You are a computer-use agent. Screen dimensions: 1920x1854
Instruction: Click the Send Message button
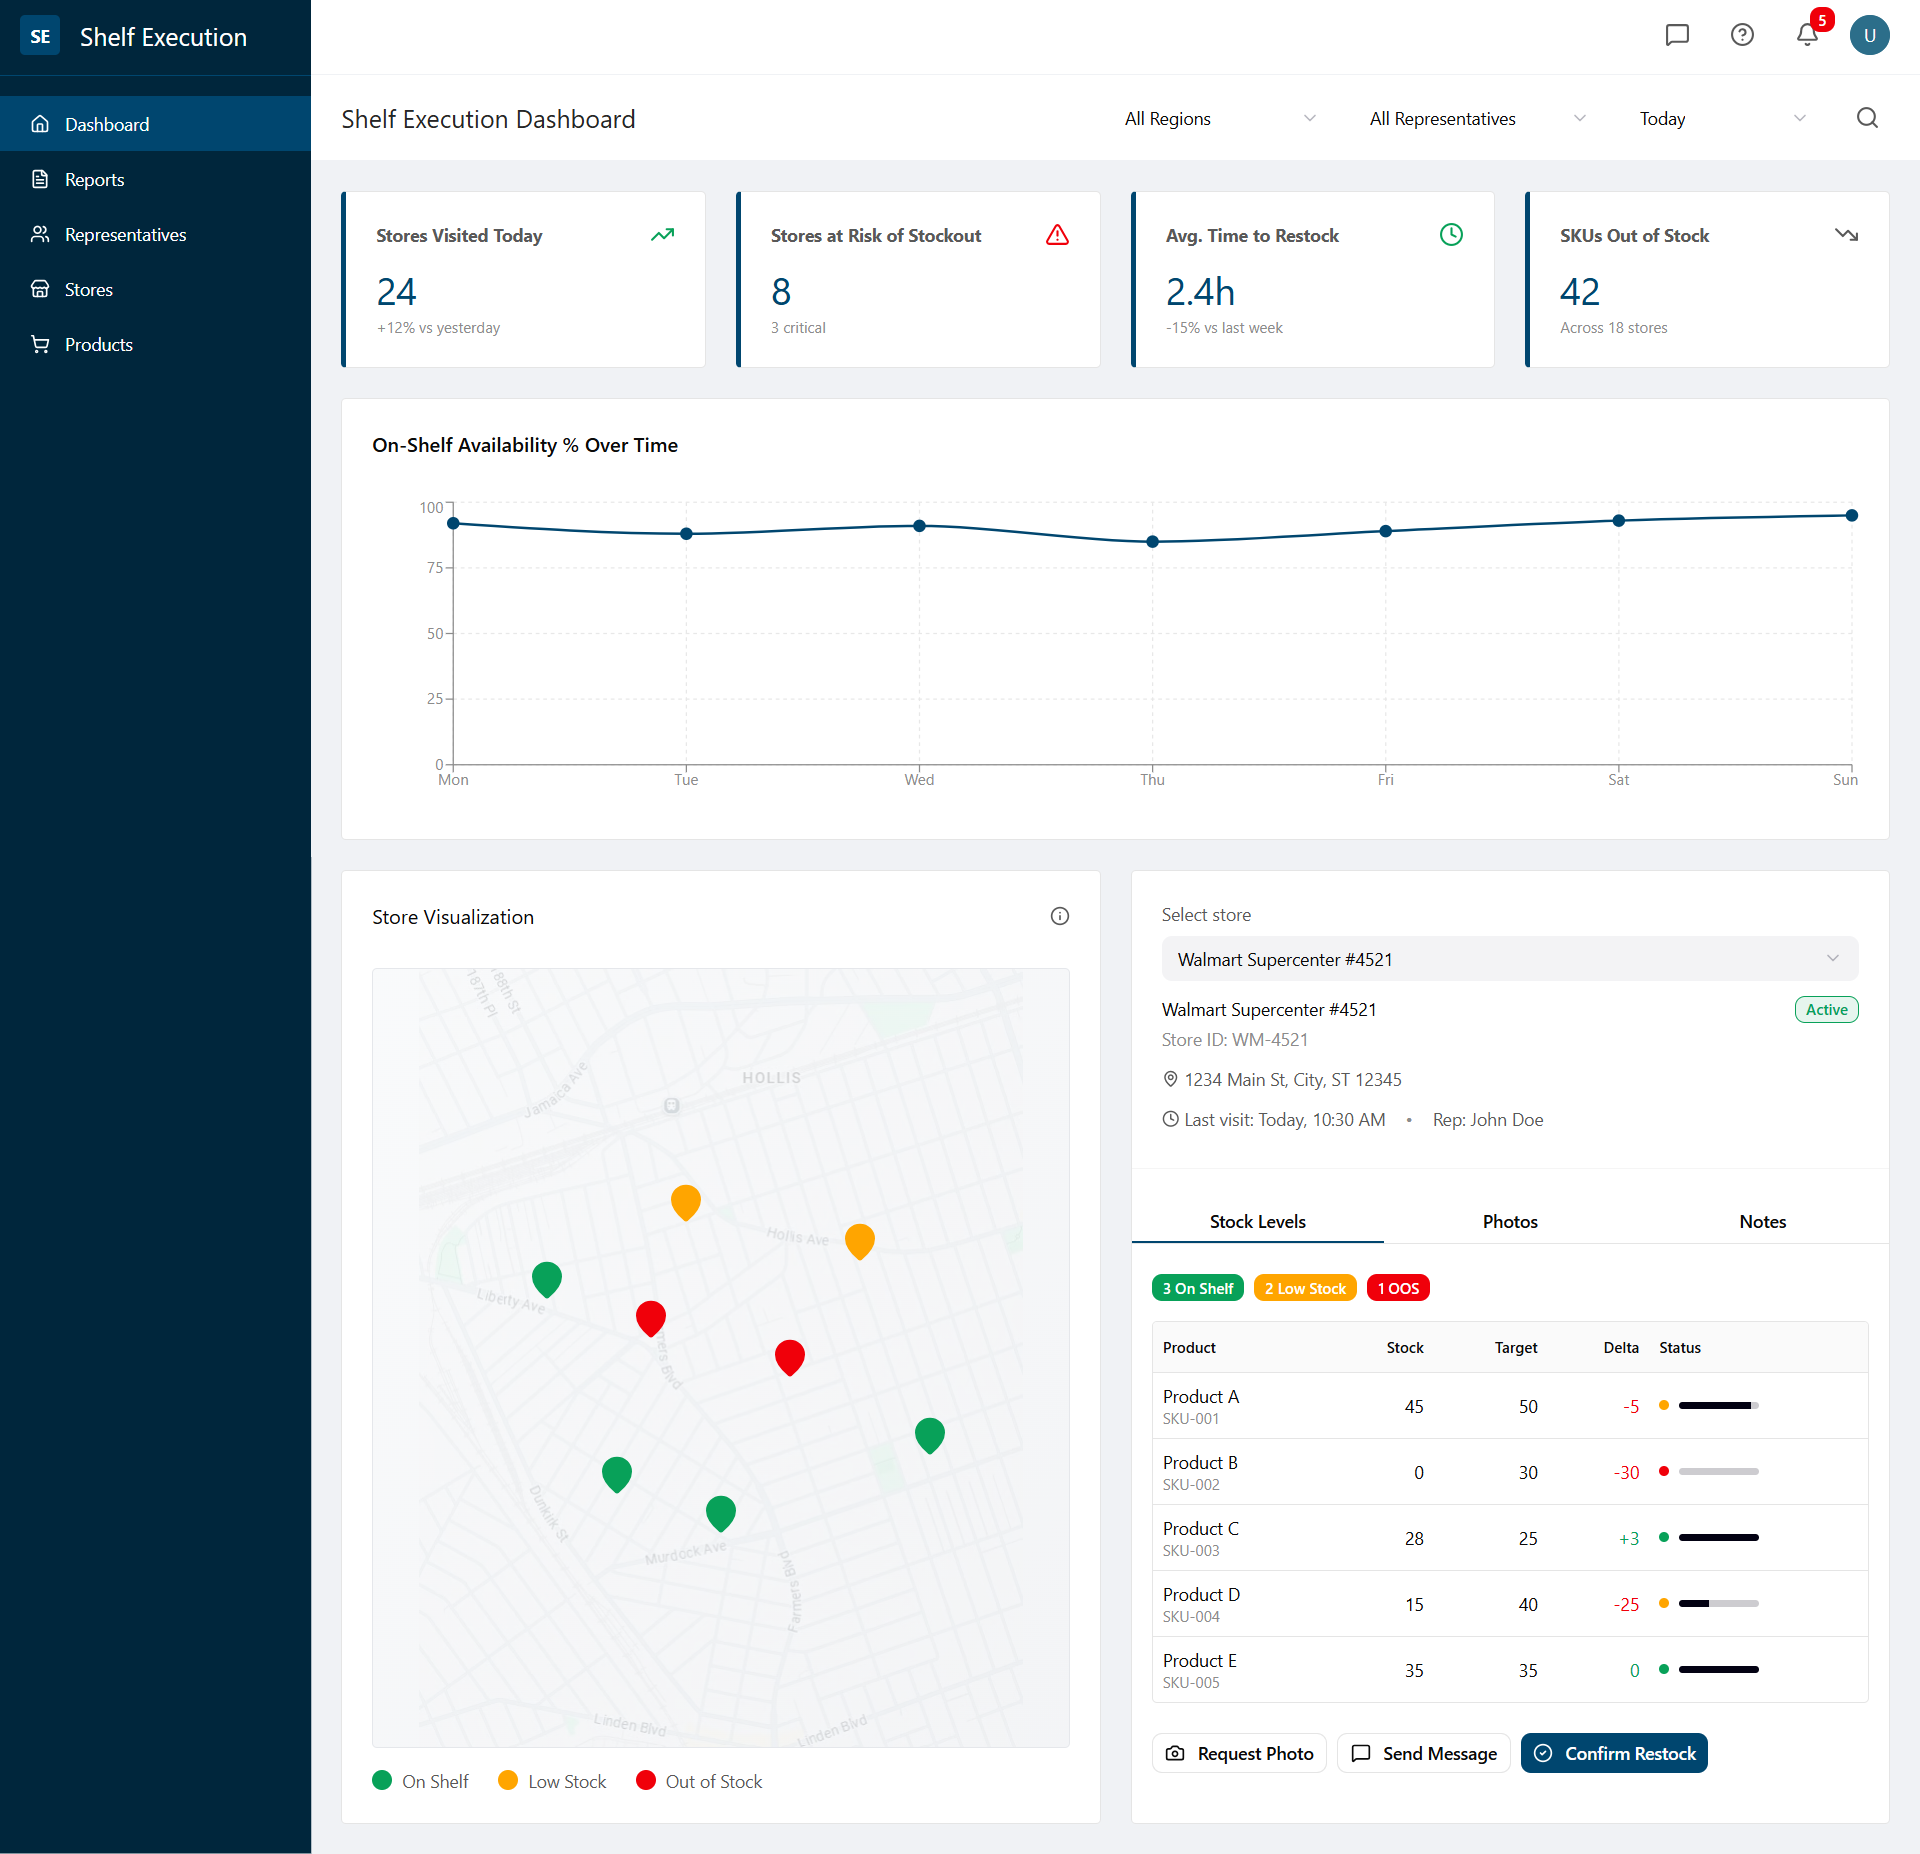click(1423, 1753)
